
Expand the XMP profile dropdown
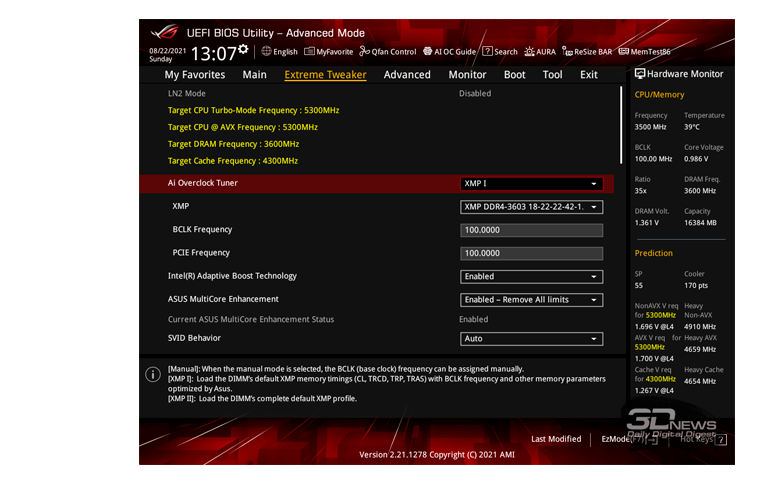pos(531,207)
